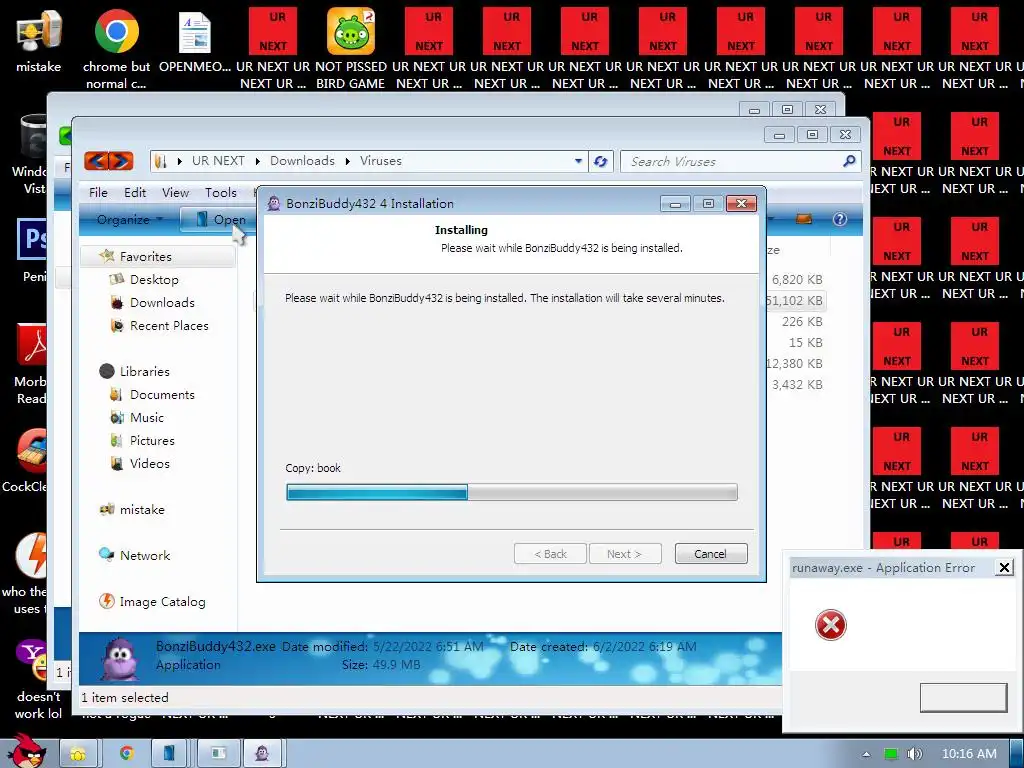Image resolution: width=1024 pixels, height=768 pixels.
Task: Open the File menu
Action: pos(98,192)
